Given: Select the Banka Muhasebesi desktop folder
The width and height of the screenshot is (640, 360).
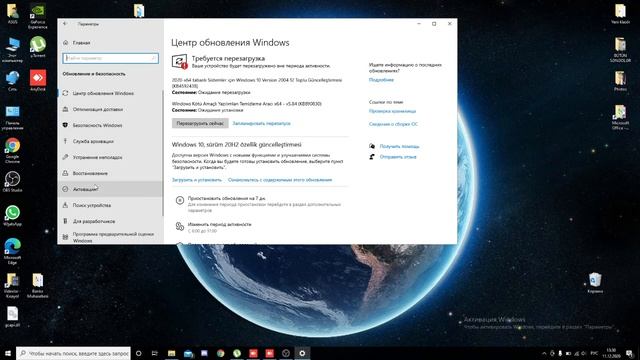Looking at the screenshot, I should tap(38, 285).
